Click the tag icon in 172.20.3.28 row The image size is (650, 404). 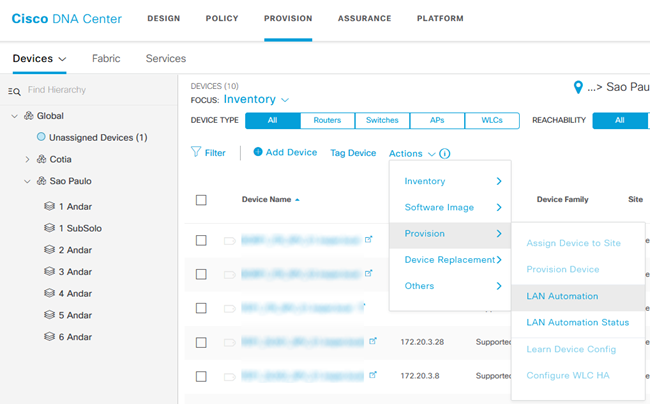pos(230,343)
